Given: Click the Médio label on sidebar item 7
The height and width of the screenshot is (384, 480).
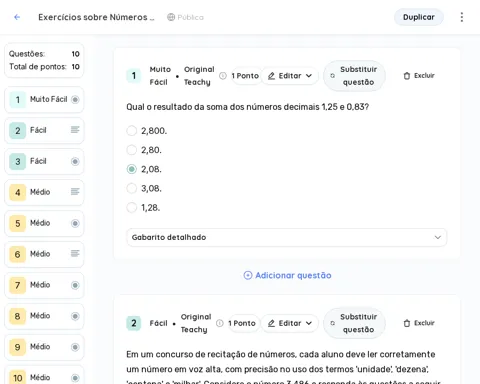Looking at the screenshot, I should [x=40, y=285].
